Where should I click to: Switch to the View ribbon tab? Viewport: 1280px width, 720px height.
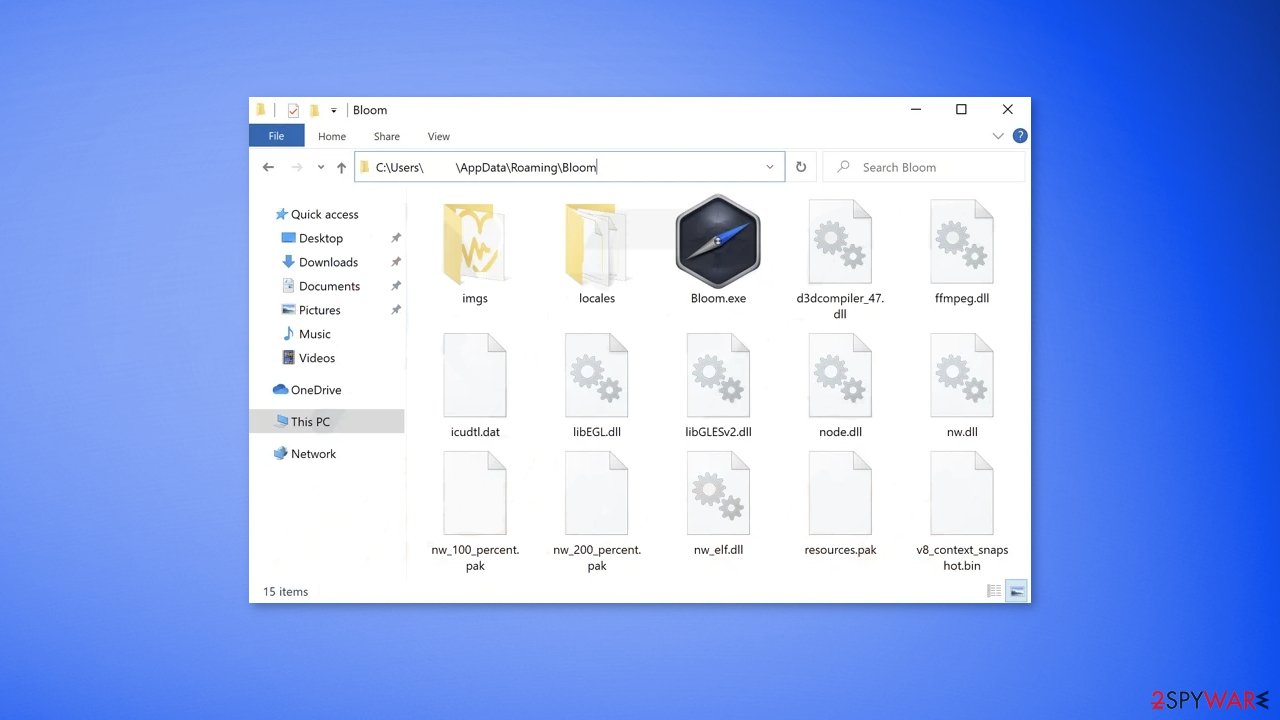(438, 135)
